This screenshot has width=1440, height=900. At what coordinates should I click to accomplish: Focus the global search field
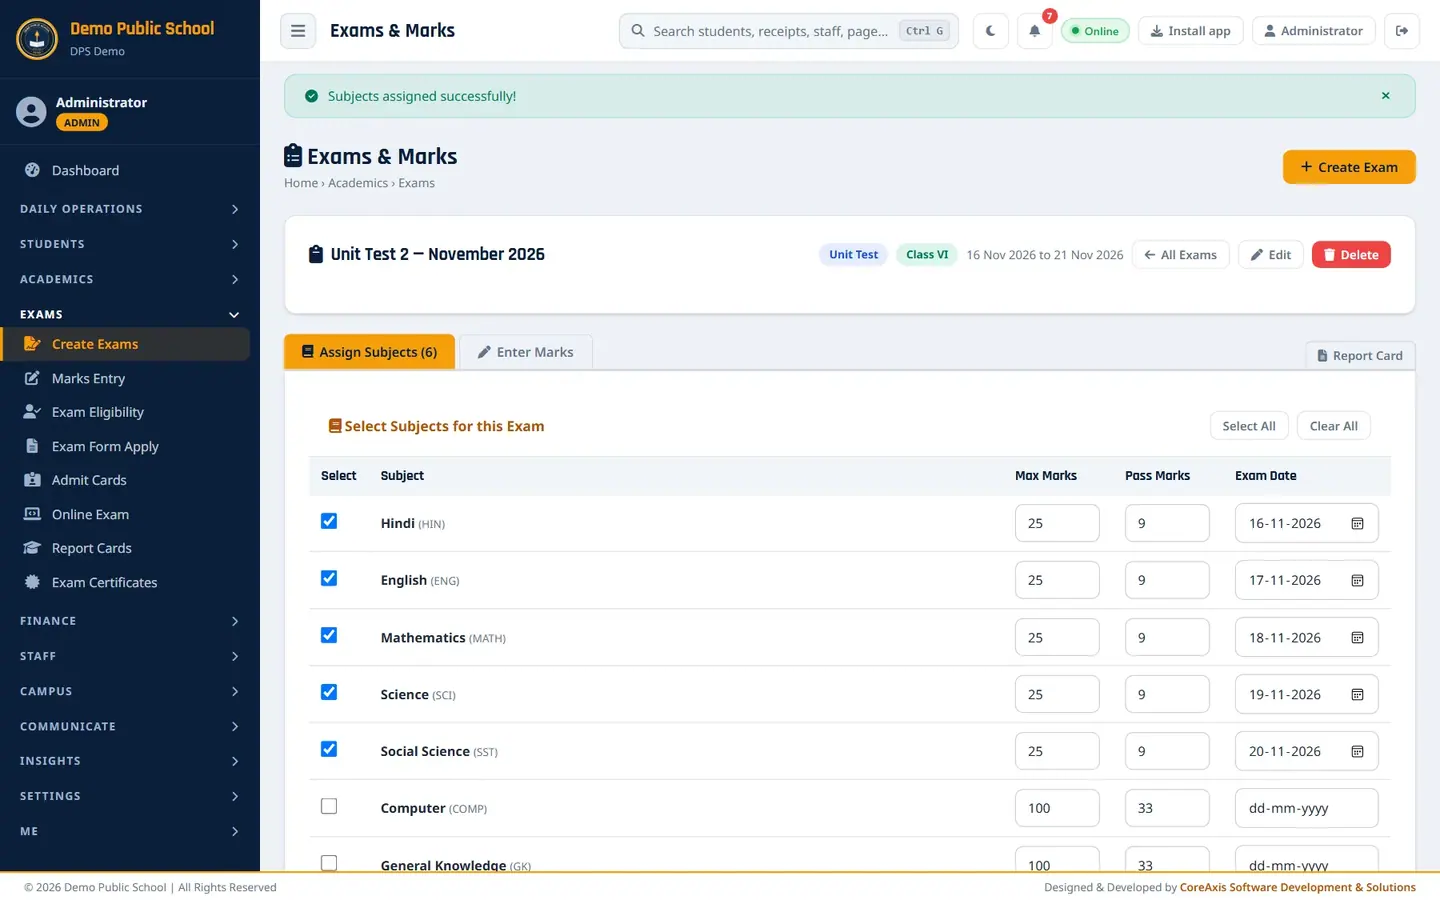tap(789, 31)
